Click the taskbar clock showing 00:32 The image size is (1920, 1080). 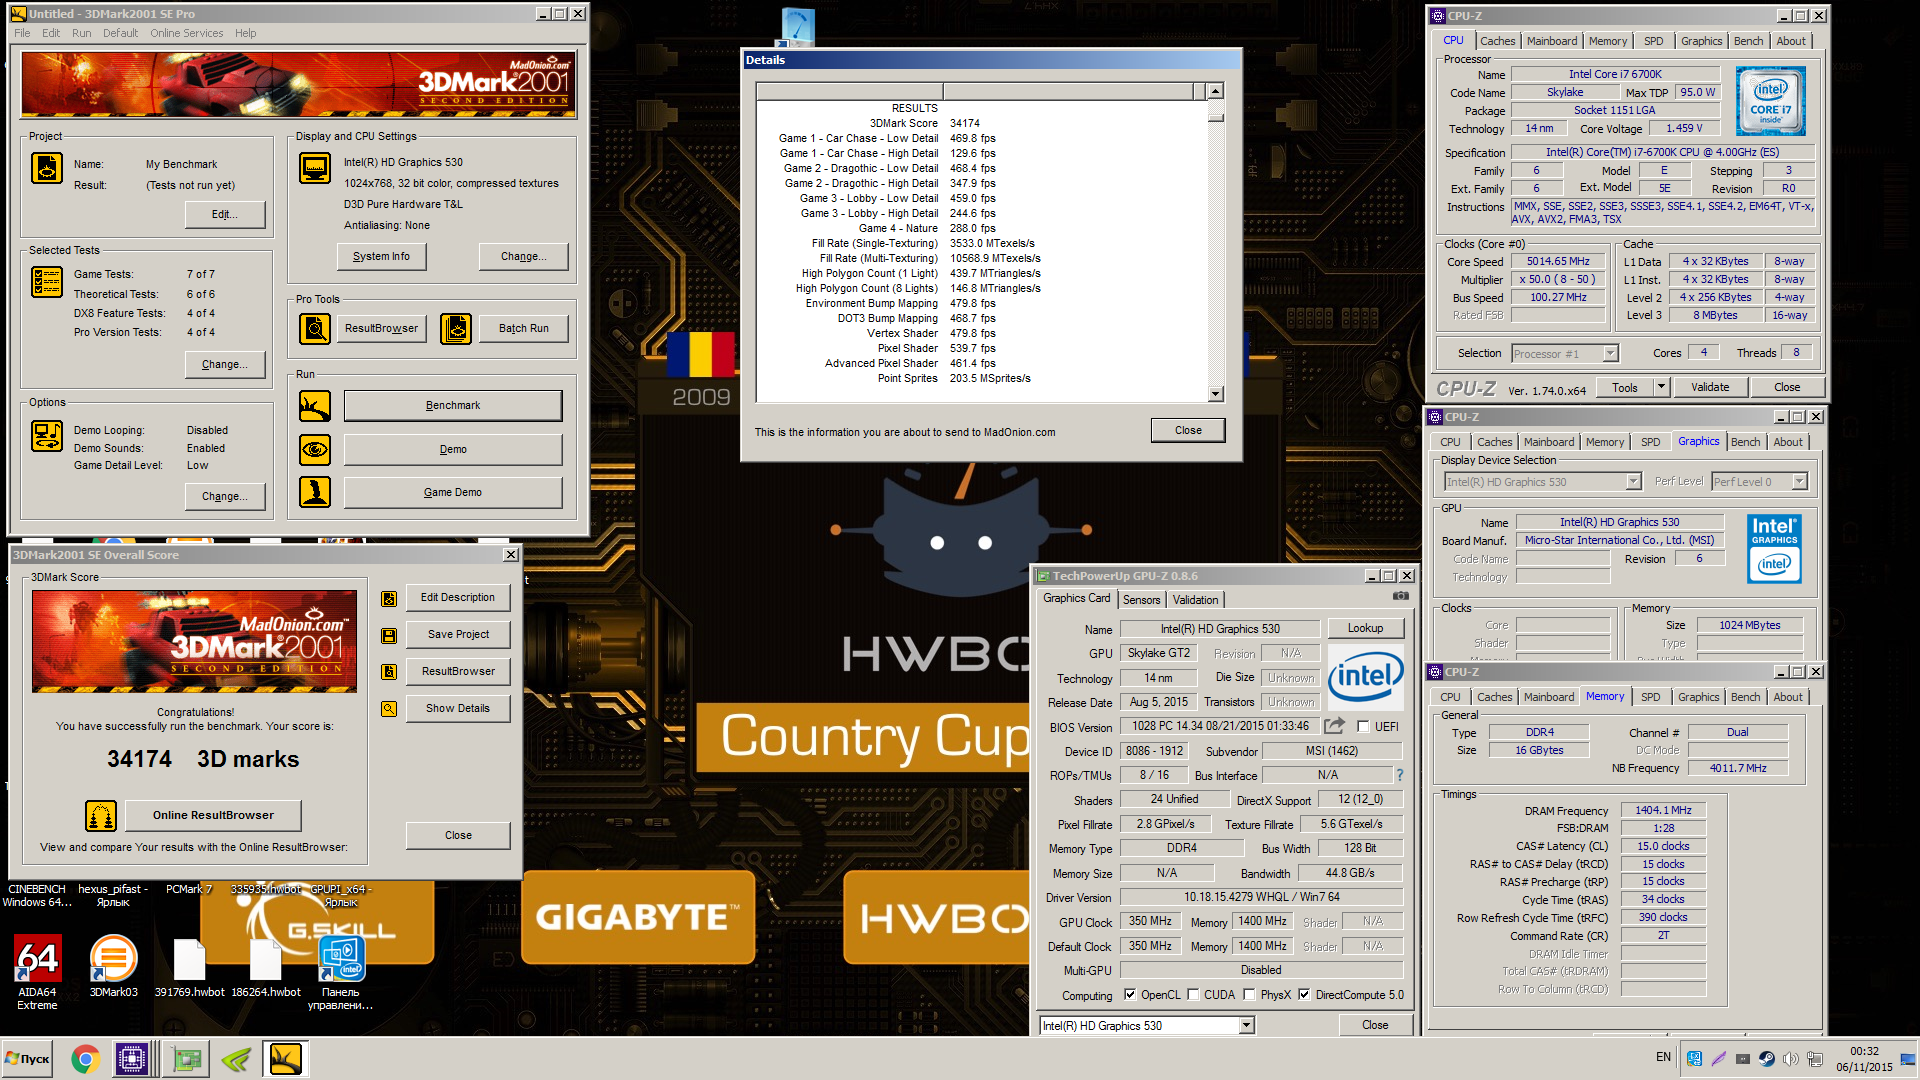[x=1864, y=1059]
